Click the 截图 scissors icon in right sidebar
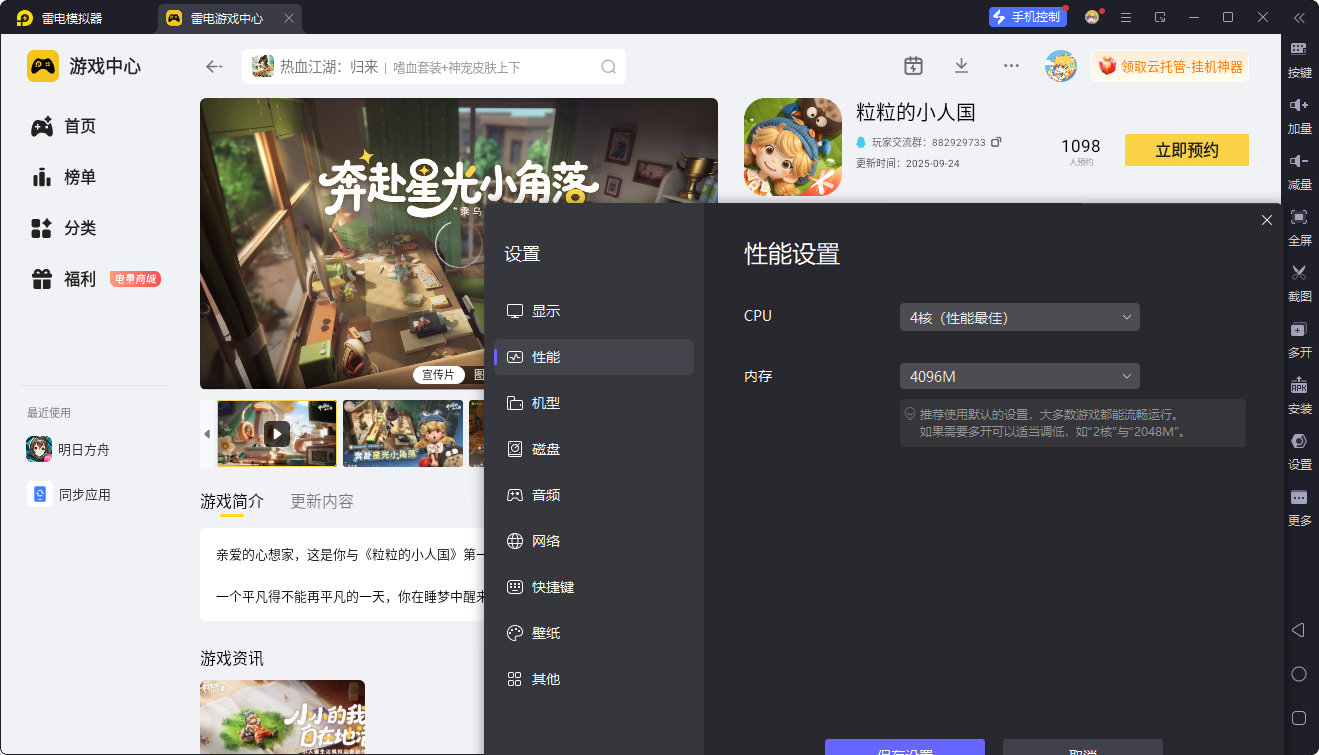The height and width of the screenshot is (755, 1319). pyautogui.click(x=1299, y=273)
